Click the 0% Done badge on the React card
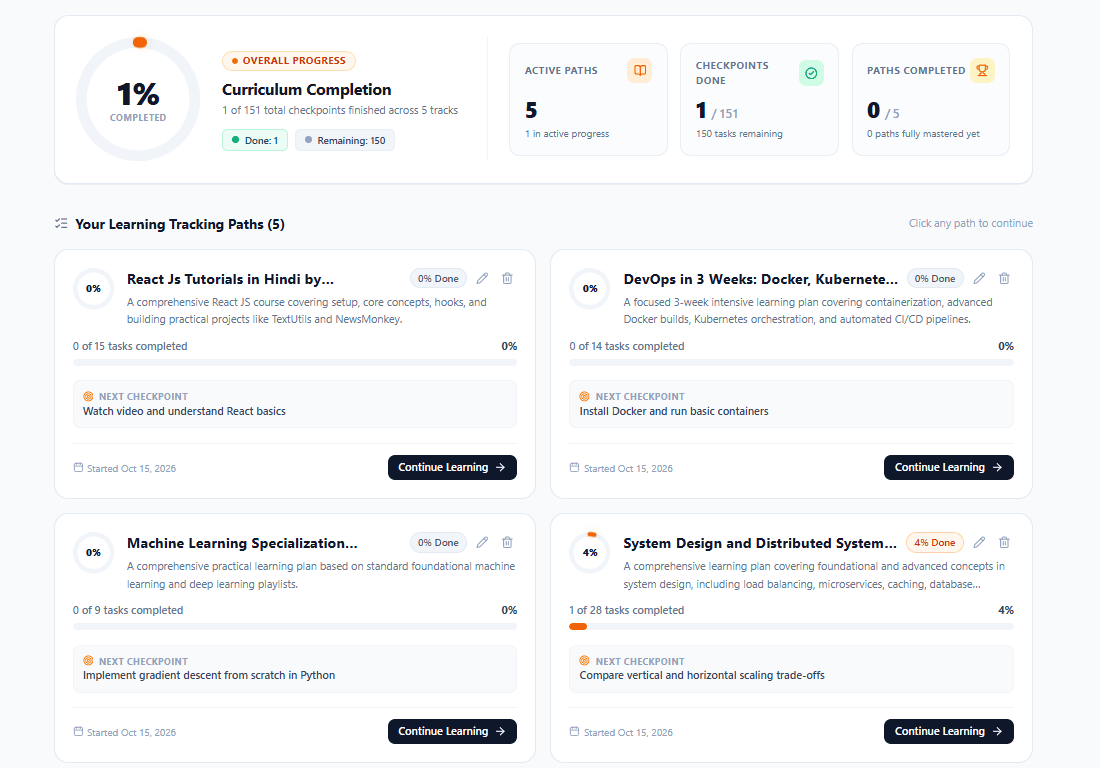 438,278
